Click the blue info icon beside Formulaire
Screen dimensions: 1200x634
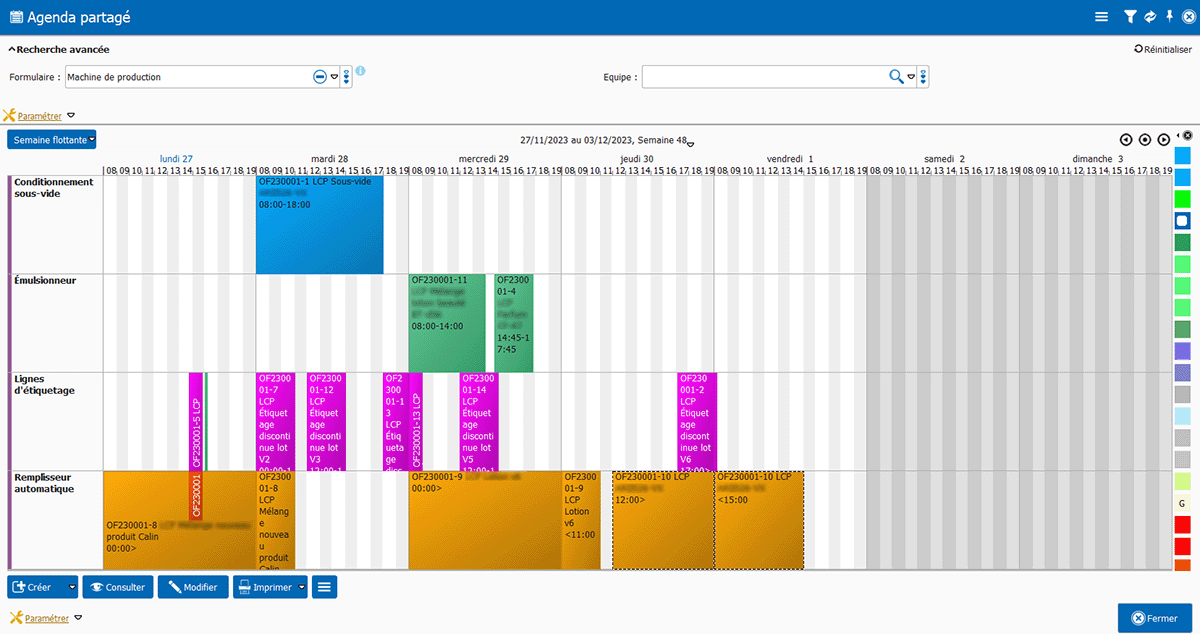point(361,71)
